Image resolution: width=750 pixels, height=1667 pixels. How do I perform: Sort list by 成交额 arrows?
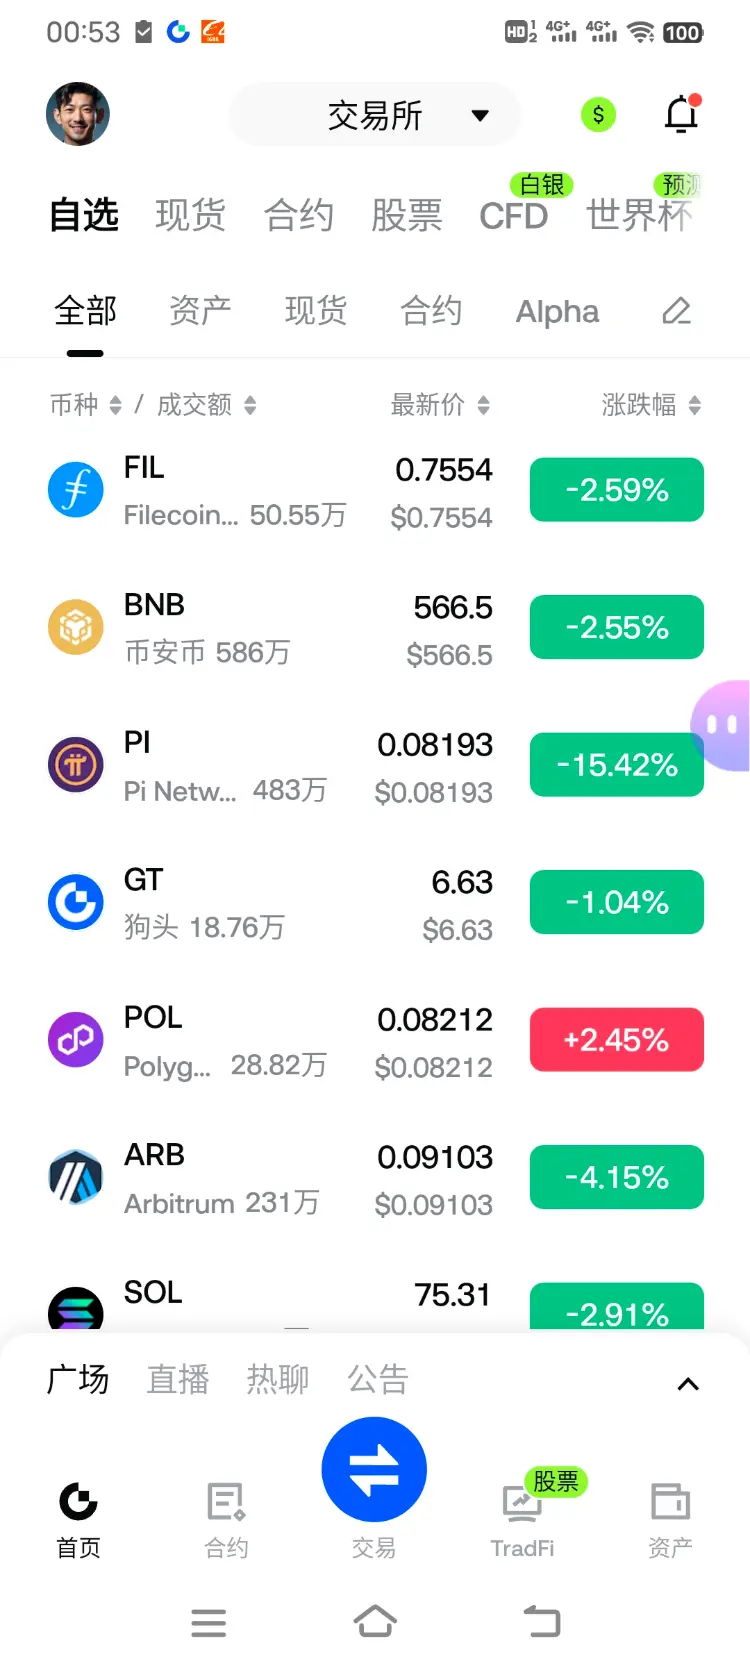click(x=250, y=405)
